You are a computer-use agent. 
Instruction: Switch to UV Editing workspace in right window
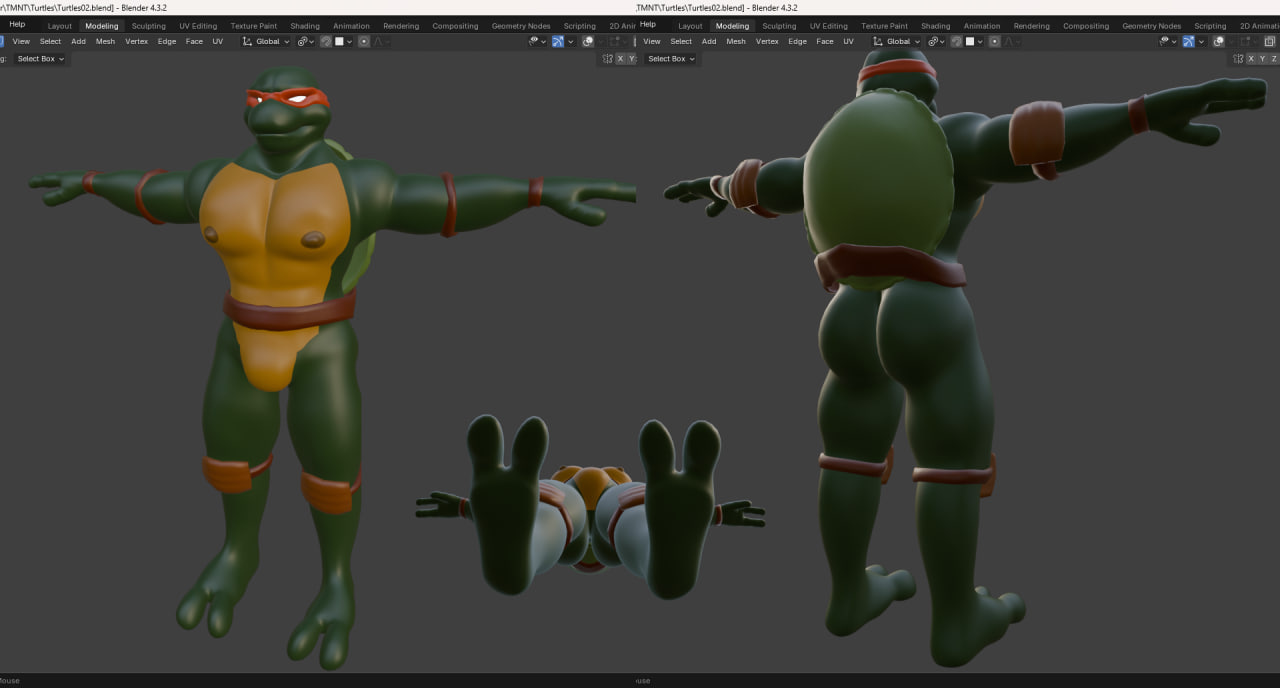click(829, 26)
